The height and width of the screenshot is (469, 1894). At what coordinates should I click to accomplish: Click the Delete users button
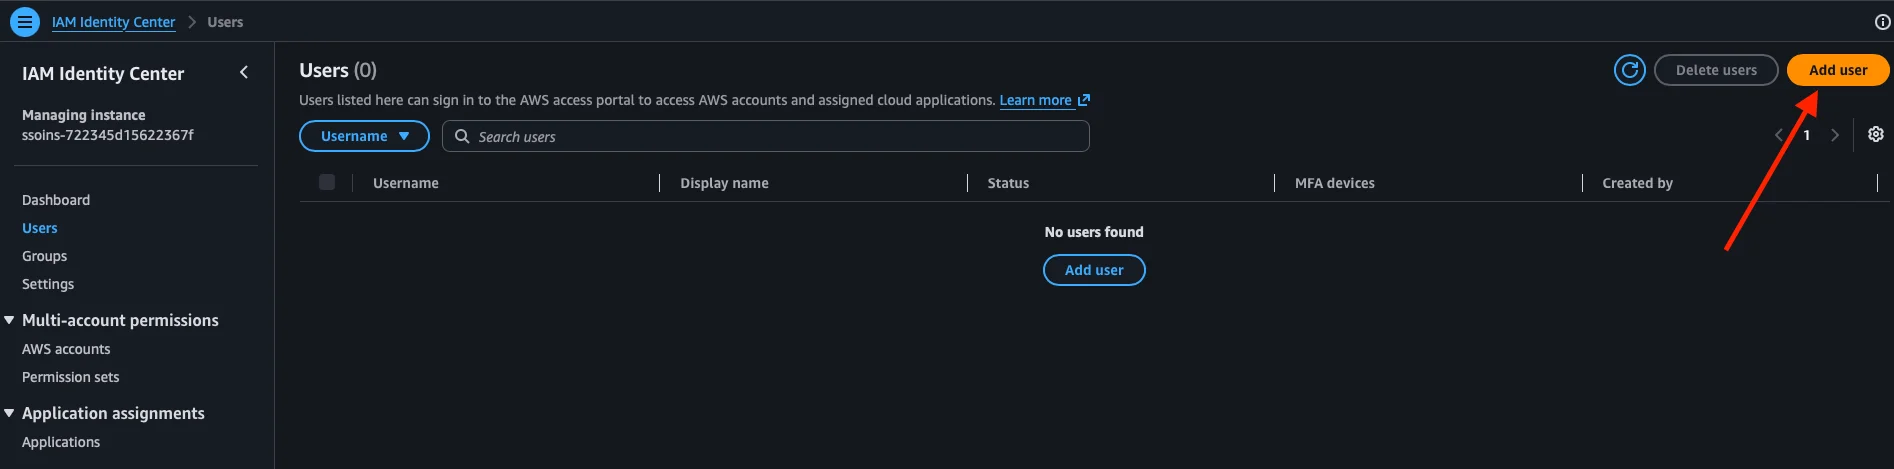1716,70
